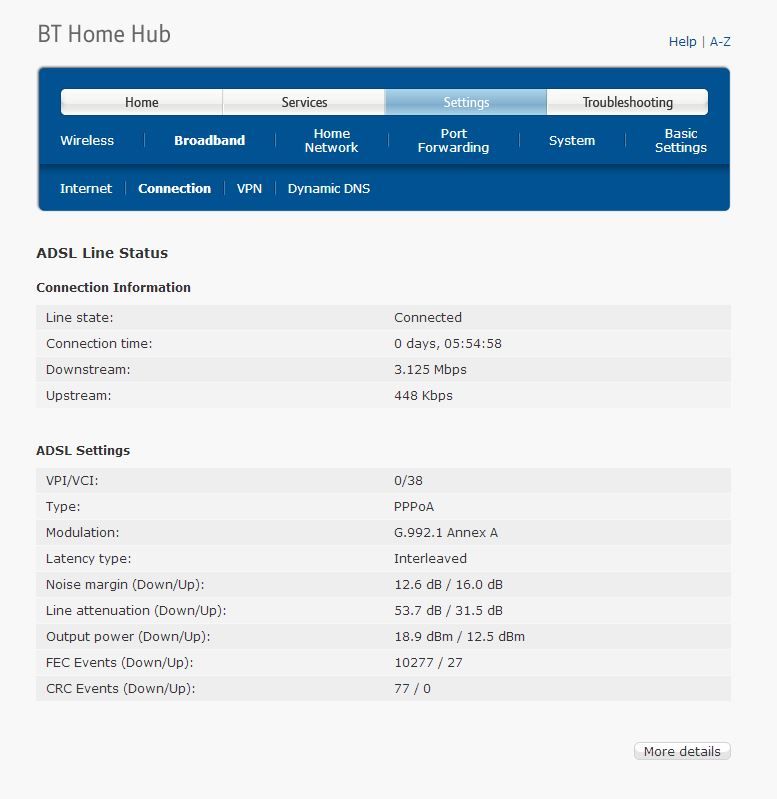Open the System section

572,140
